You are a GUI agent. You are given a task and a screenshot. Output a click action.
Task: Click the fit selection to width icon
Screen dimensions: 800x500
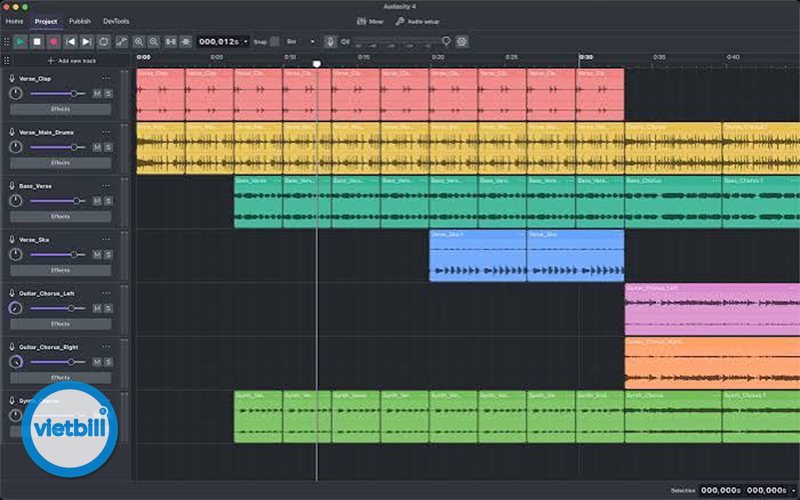[x=170, y=42]
